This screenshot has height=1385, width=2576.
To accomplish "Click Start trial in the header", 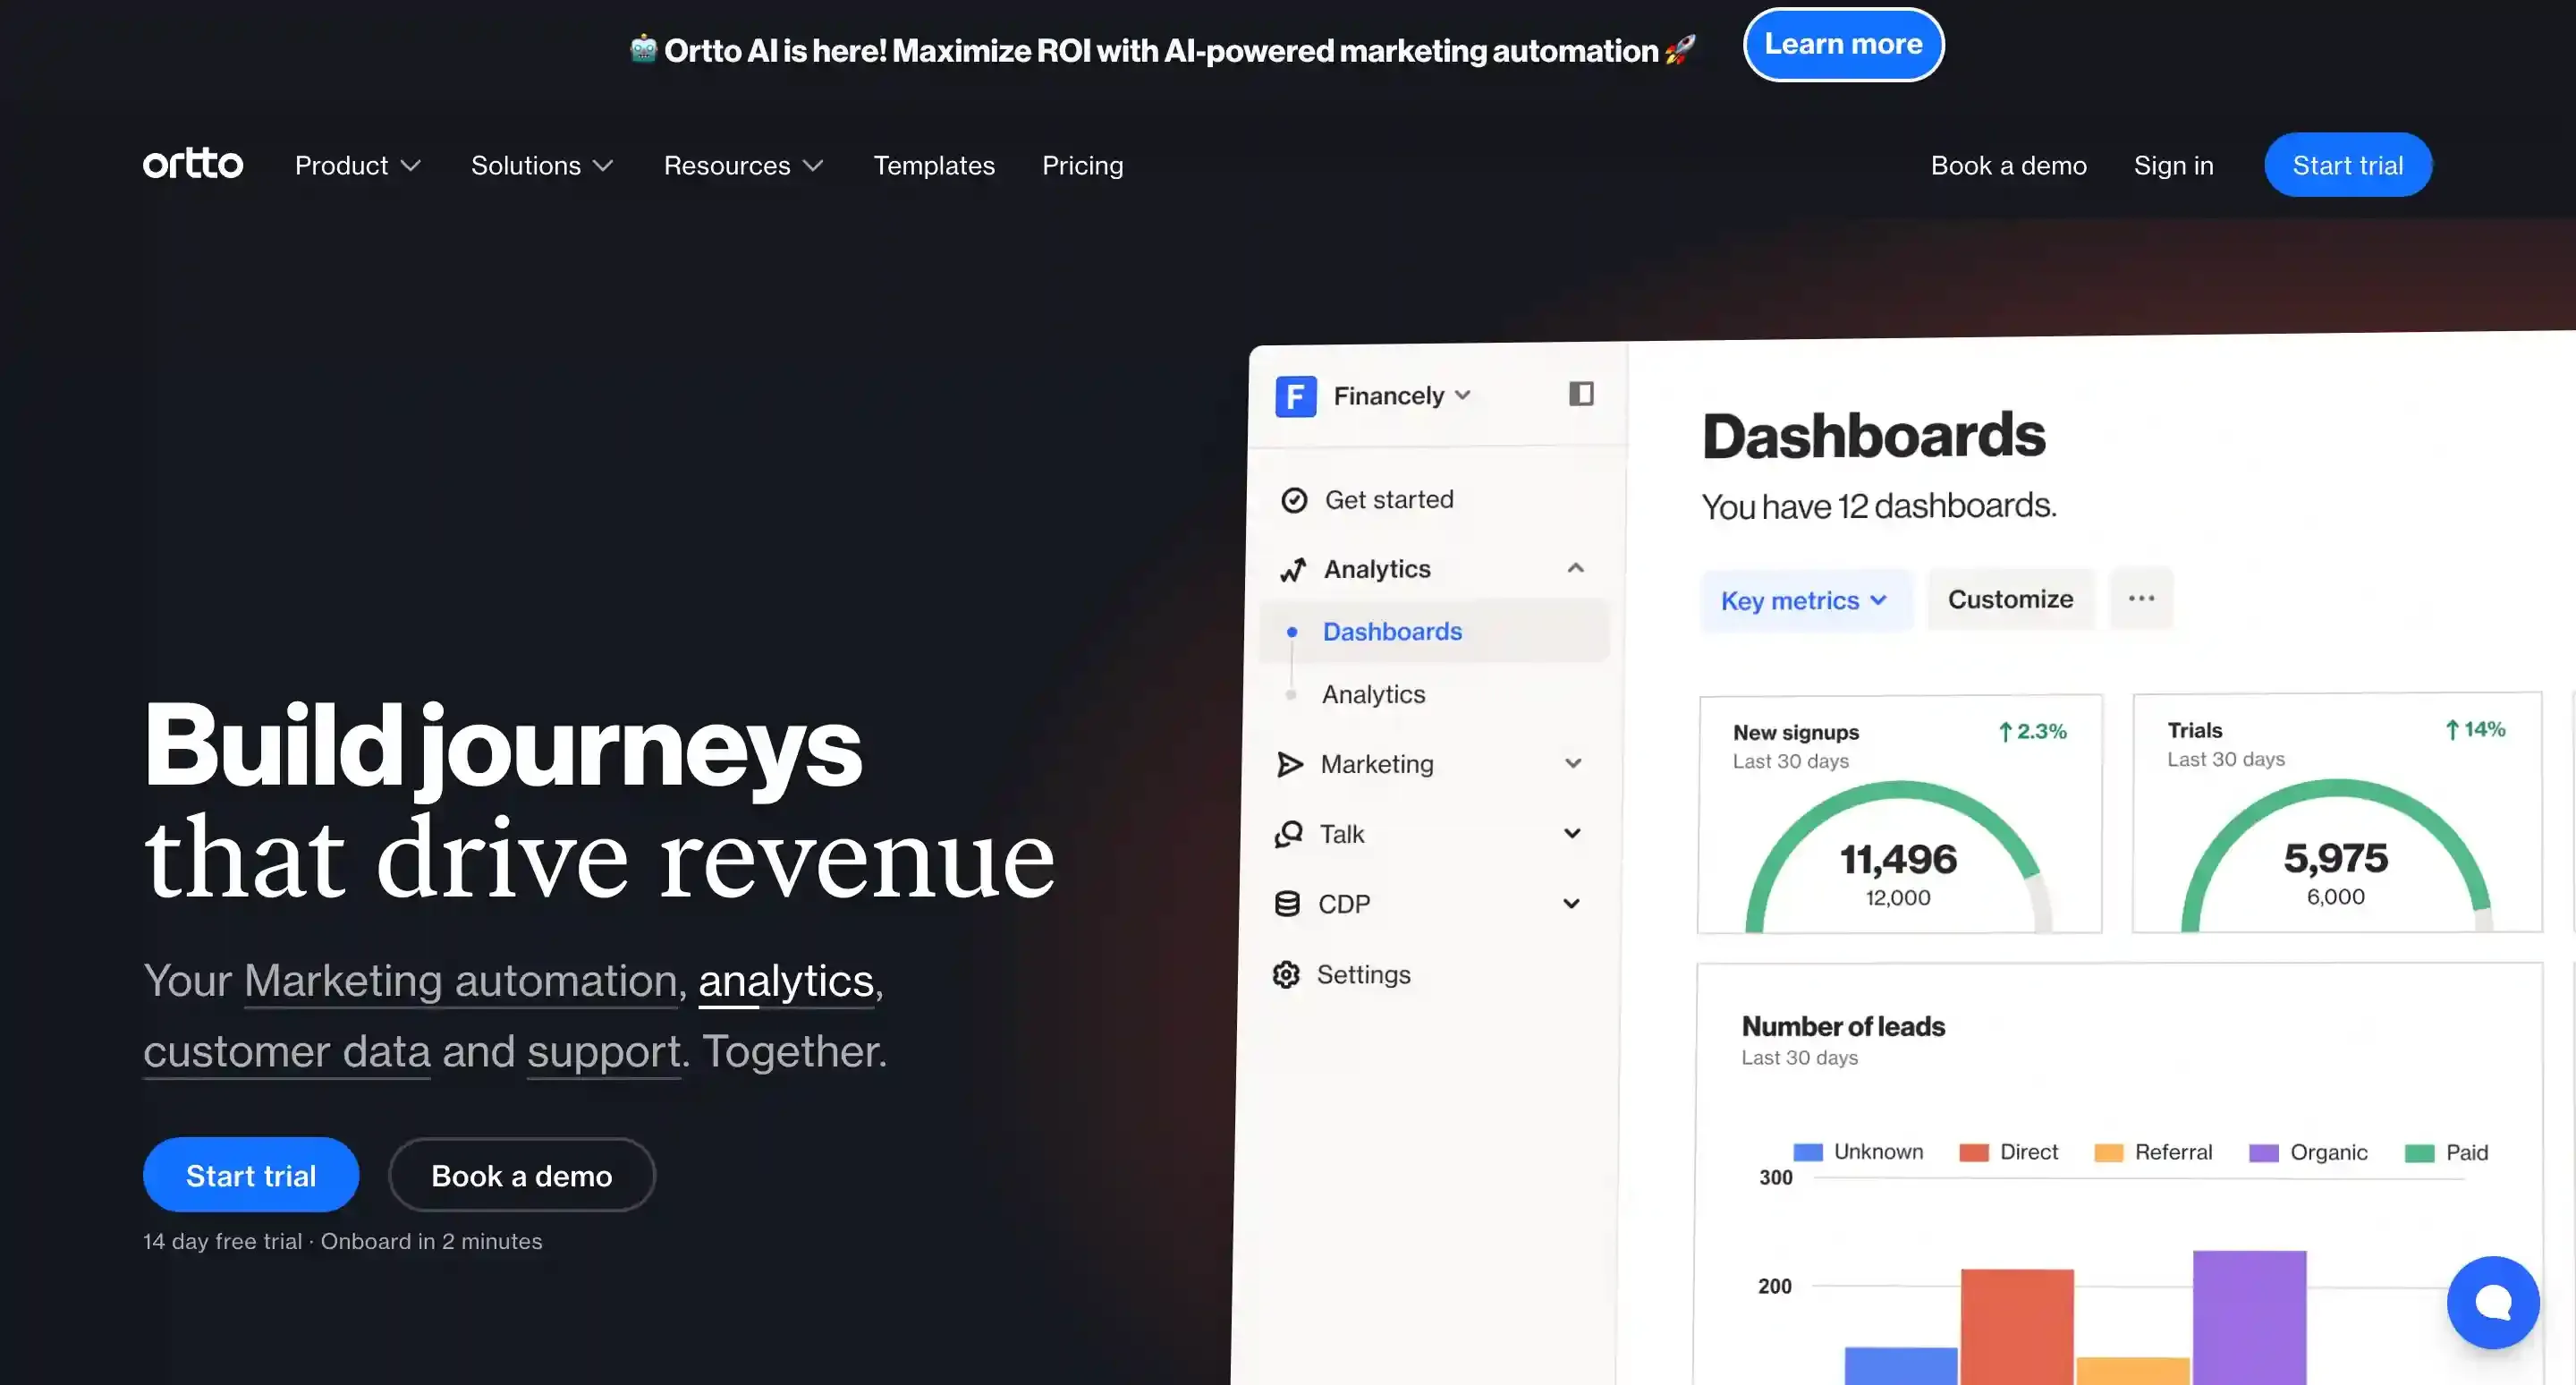I will 2347,165.
